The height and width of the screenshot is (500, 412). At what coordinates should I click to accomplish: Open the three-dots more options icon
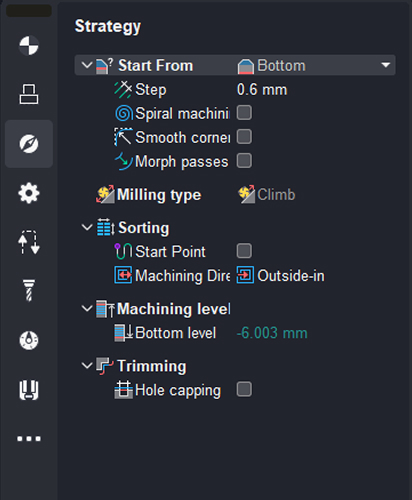tap(29, 439)
